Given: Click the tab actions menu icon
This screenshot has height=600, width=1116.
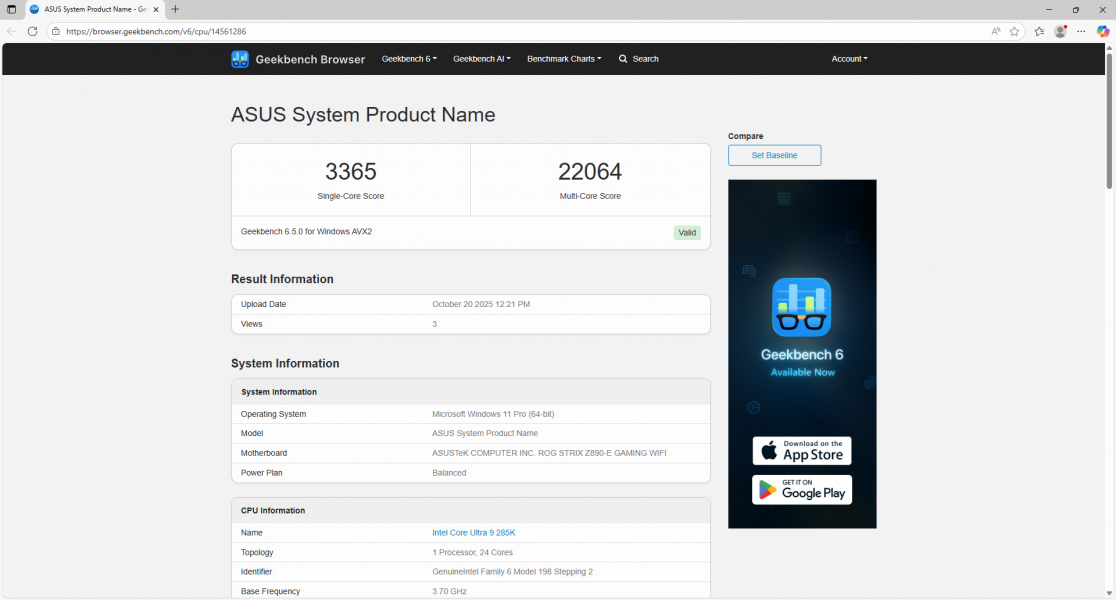Looking at the screenshot, I should (x=12, y=9).
